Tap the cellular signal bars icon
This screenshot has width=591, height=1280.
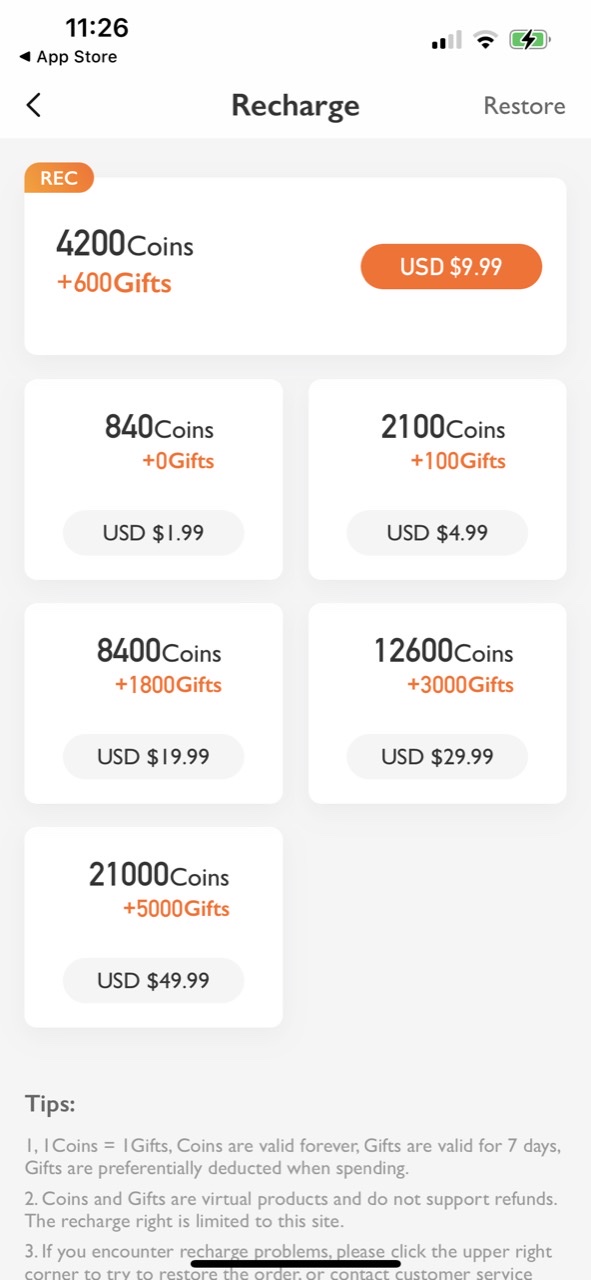[446, 40]
